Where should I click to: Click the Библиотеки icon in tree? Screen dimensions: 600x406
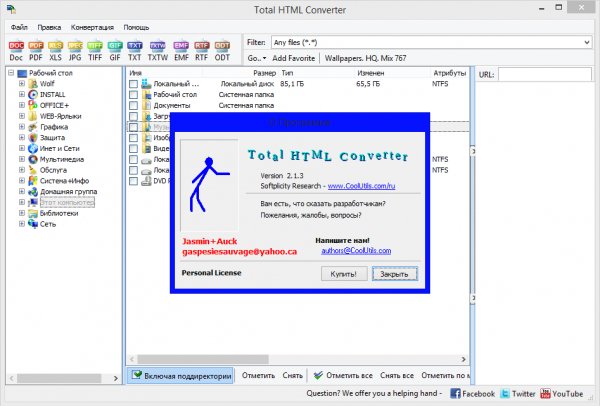point(33,213)
